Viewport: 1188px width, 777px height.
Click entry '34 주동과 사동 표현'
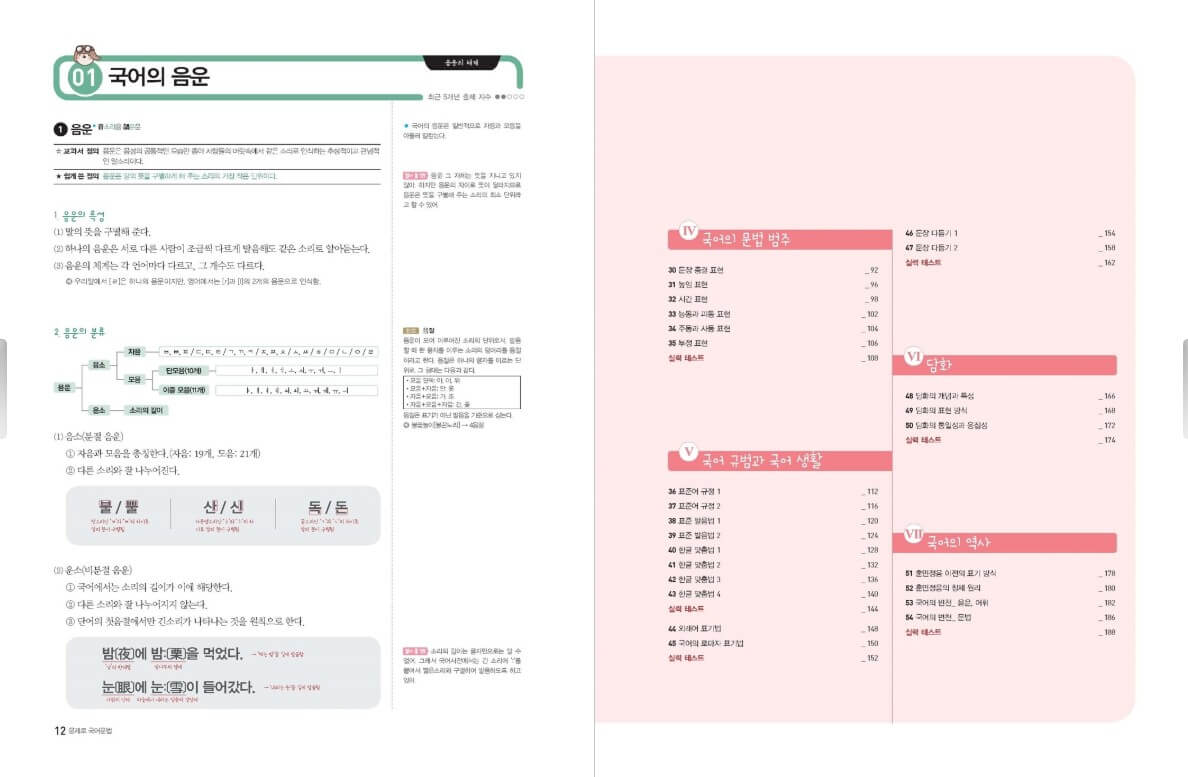click(773, 329)
